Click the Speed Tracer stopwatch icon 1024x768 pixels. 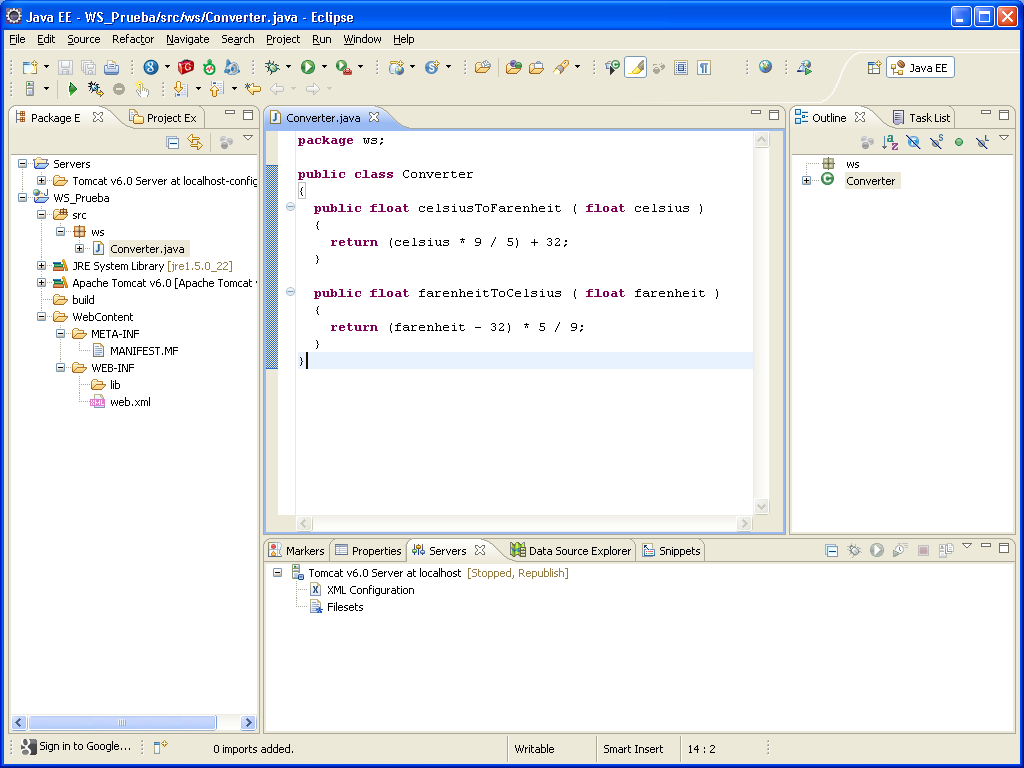tap(209, 67)
